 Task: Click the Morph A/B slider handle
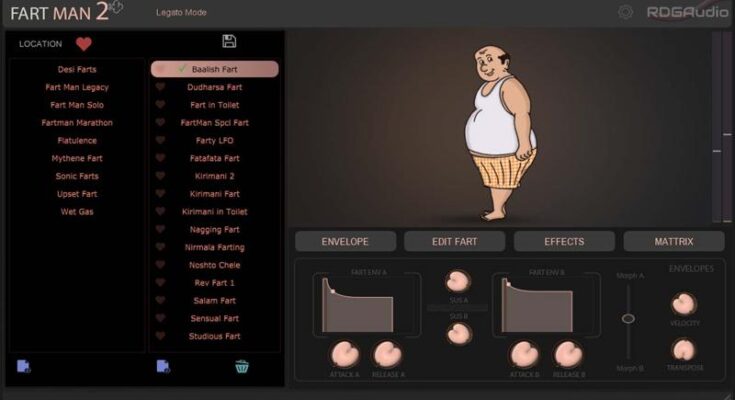pyautogui.click(x=628, y=318)
